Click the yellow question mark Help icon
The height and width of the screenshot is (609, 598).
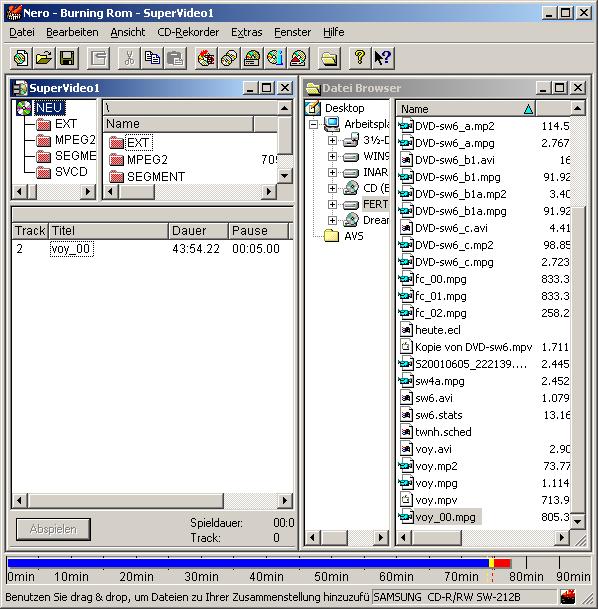[x=360, y=59]
